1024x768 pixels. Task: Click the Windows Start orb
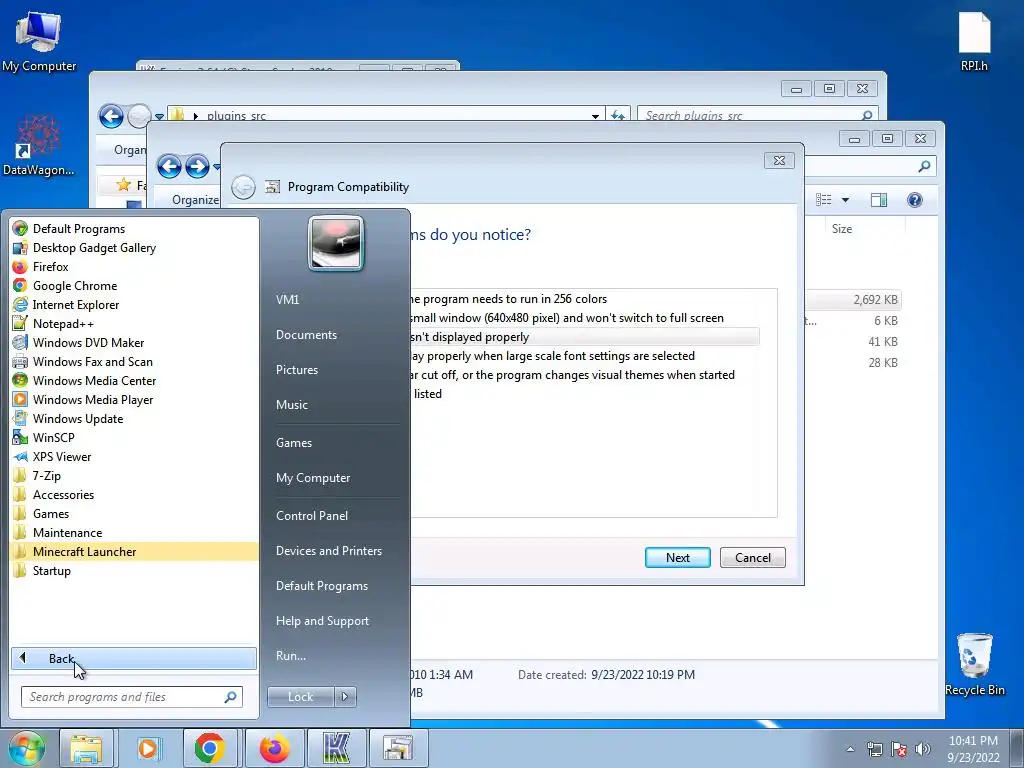tap(26, 748)
